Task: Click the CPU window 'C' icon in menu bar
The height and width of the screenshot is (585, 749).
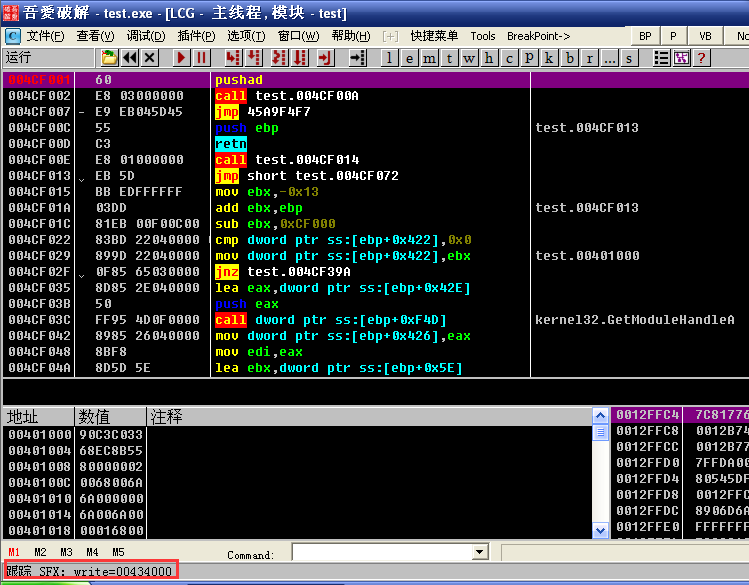Action: pos(13,36)
